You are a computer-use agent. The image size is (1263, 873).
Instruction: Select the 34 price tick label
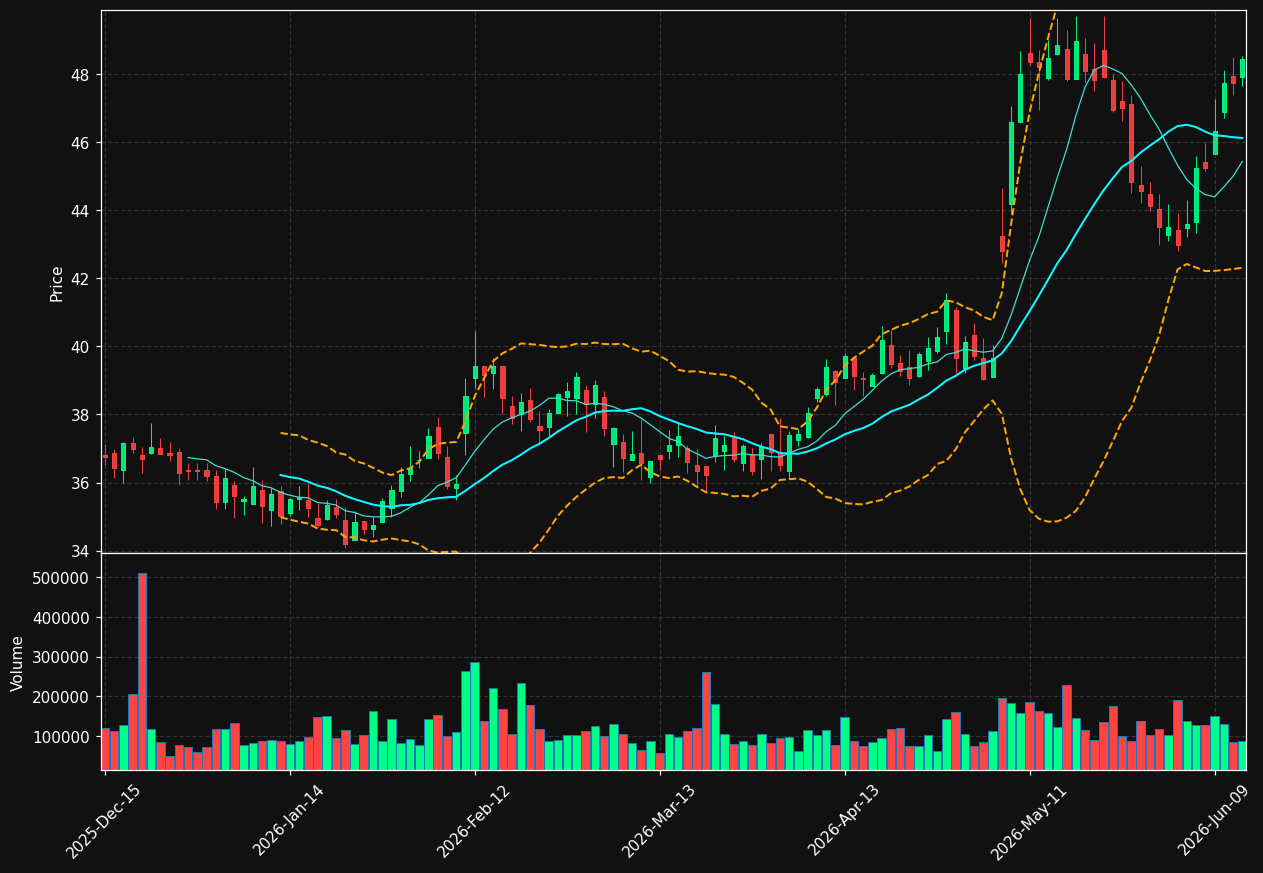click(81, 551)
